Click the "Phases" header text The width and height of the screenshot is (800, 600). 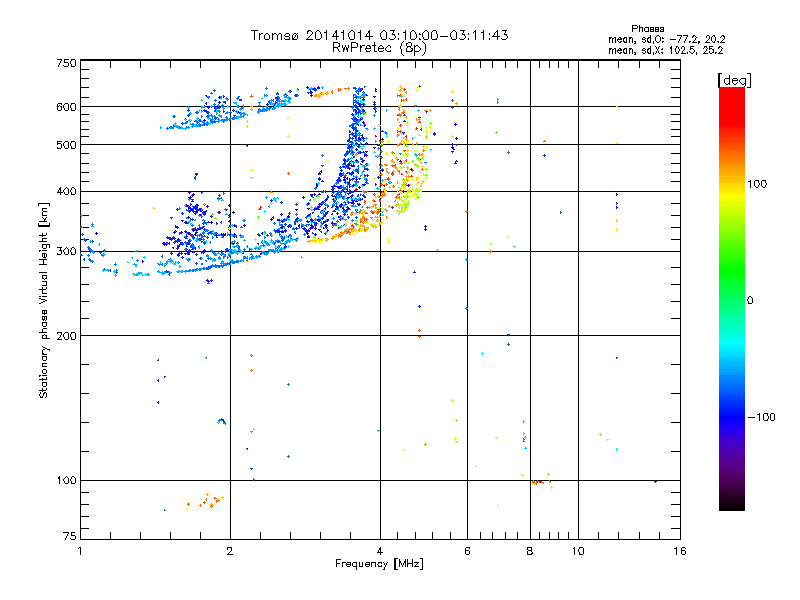click(x=647, y=29)
